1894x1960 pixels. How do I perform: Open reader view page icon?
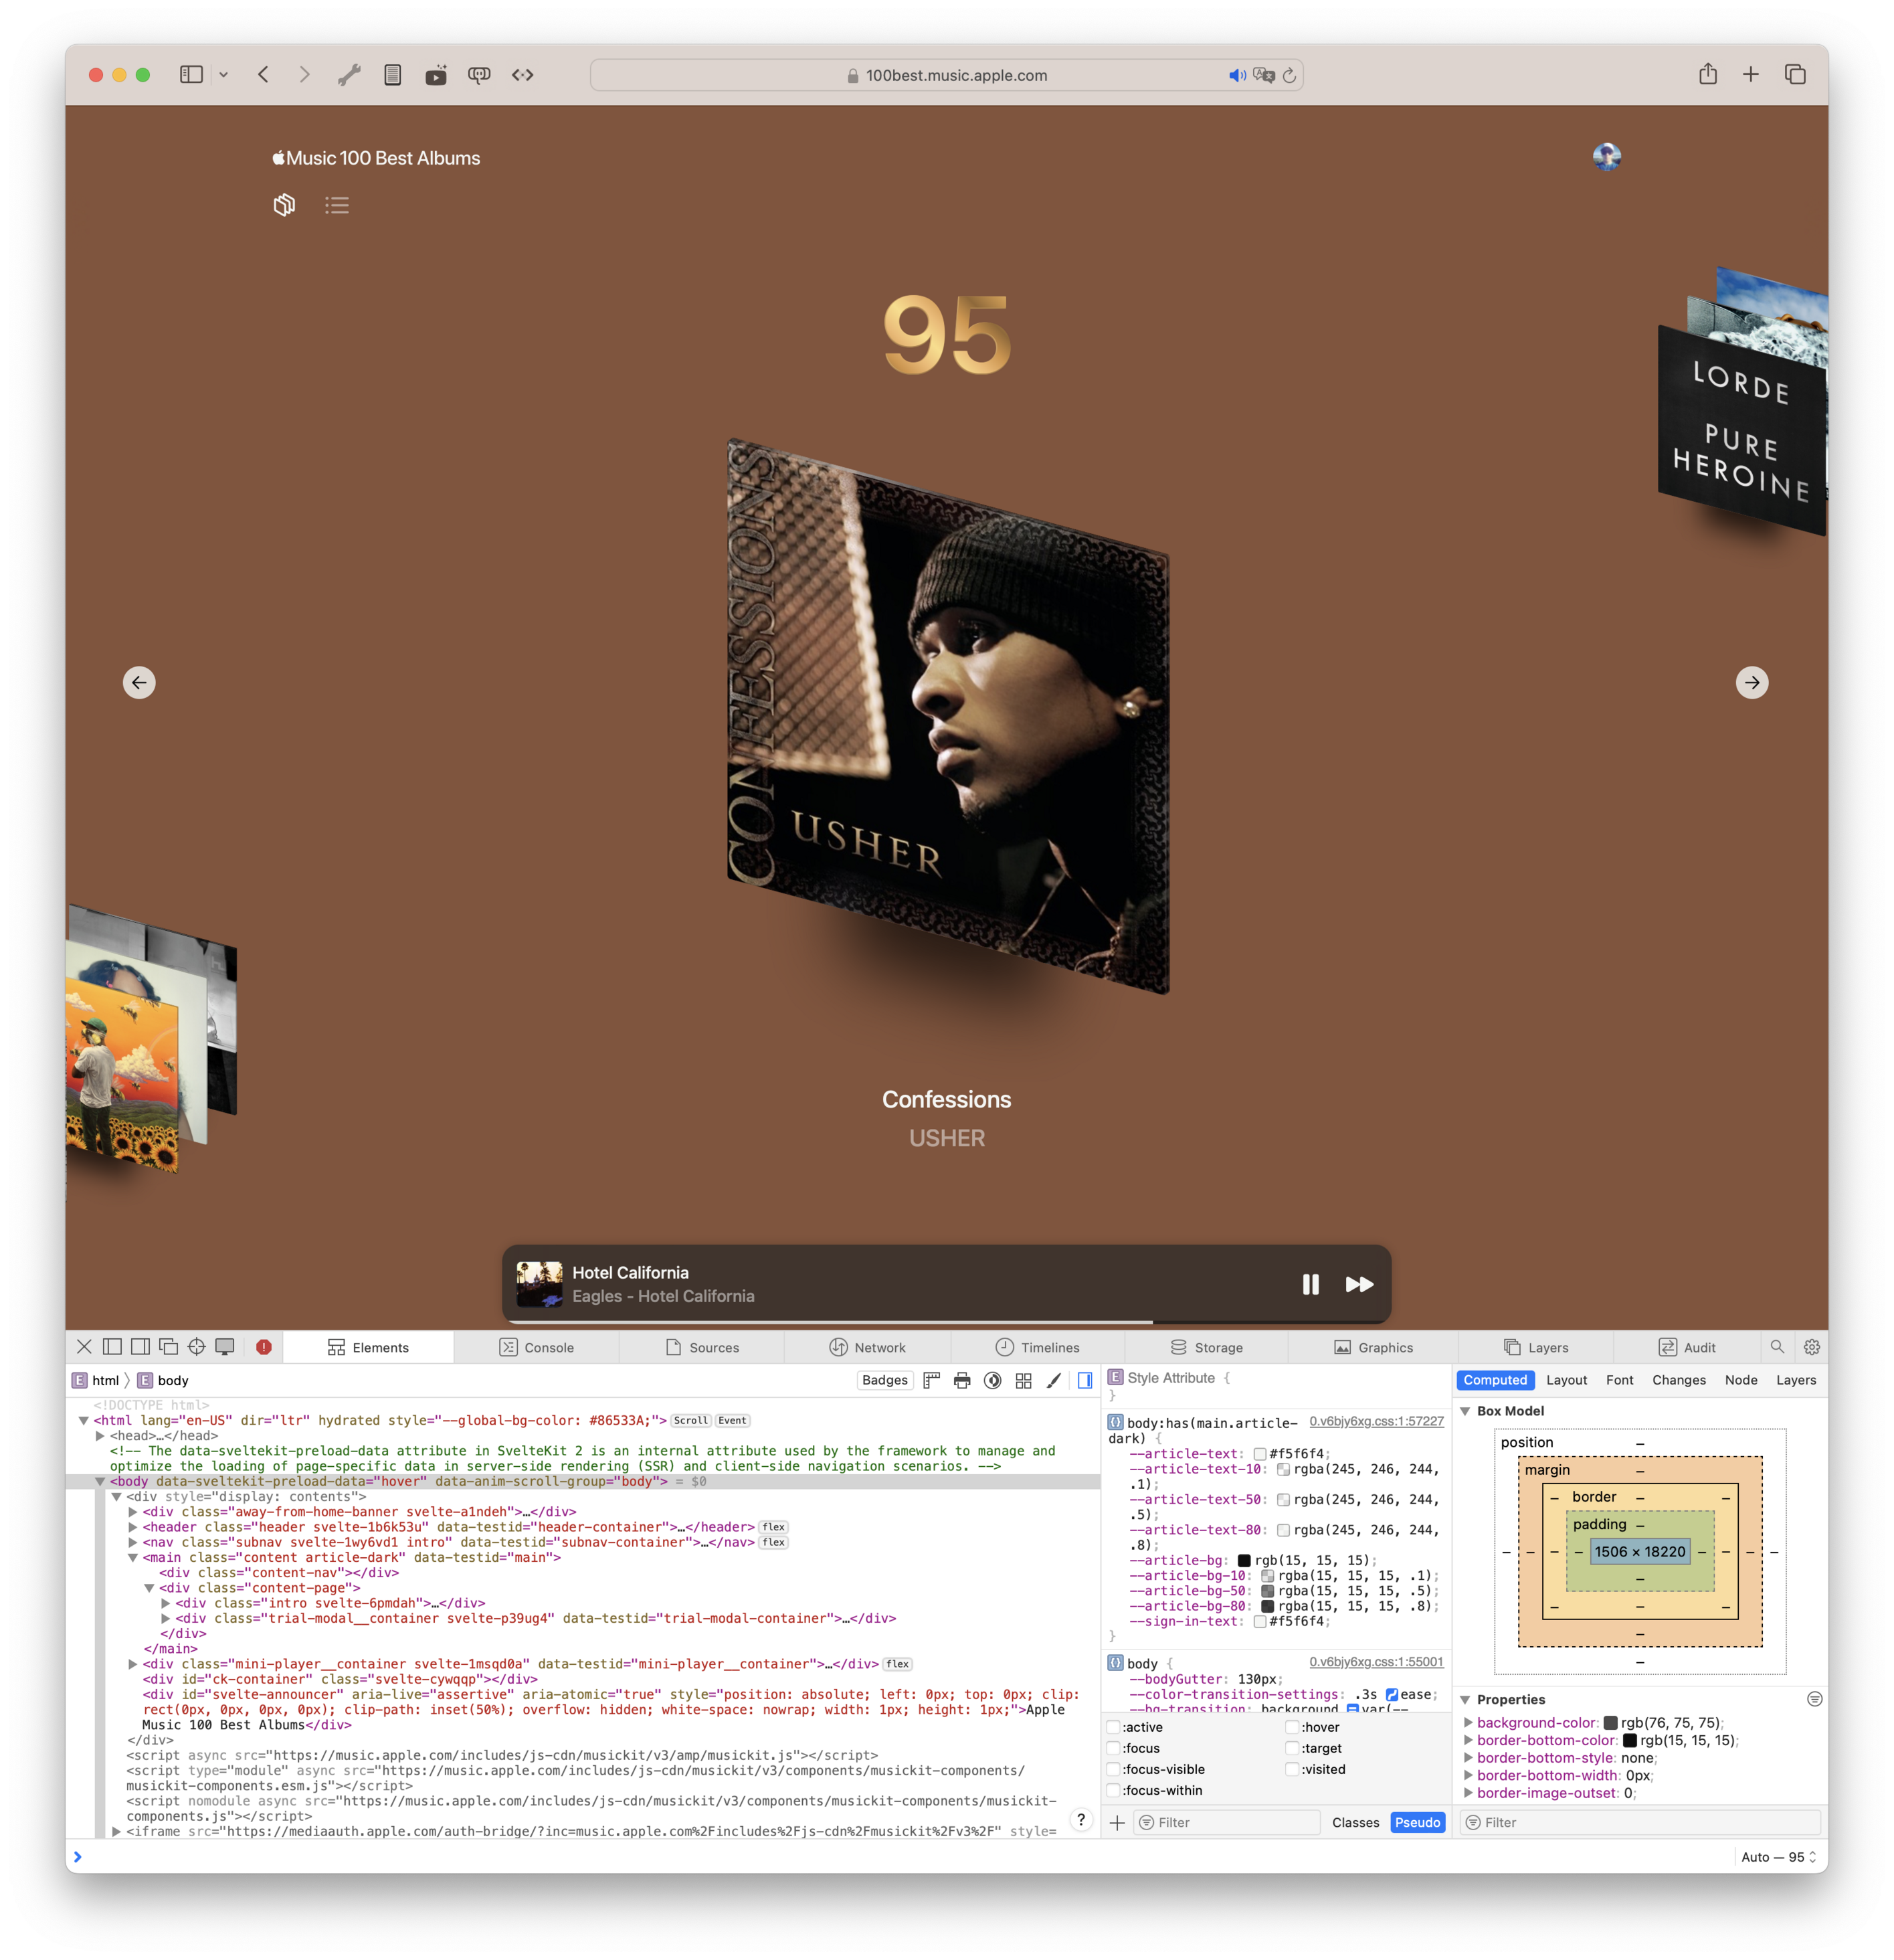coord(392,74)
